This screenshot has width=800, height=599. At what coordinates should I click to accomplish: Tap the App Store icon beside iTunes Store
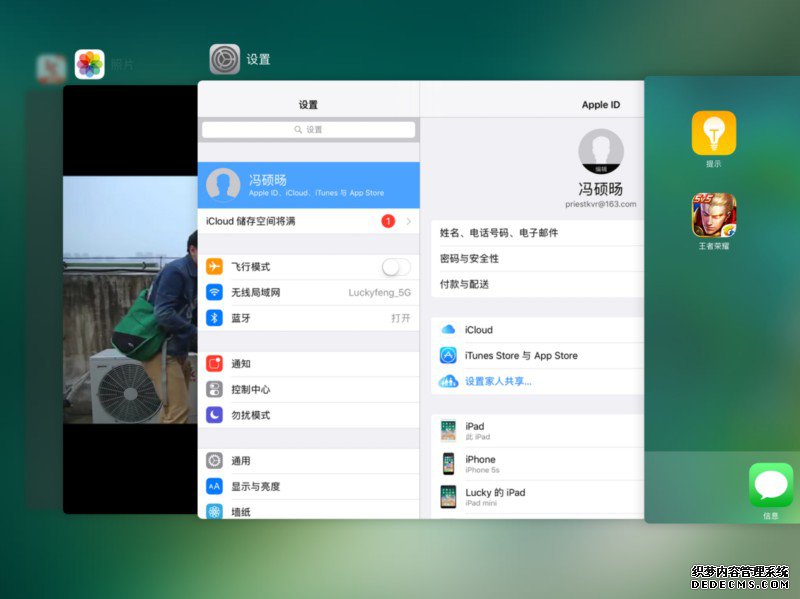(x=448, y=355)
